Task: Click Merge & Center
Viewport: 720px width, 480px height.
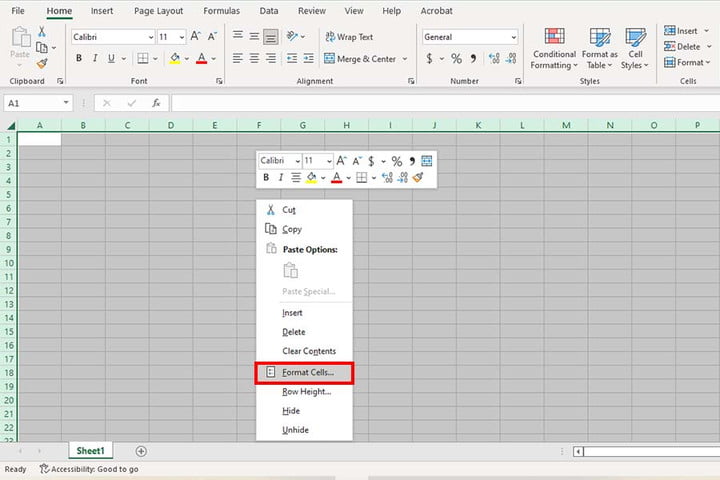Action: click(x=360, y=59)
